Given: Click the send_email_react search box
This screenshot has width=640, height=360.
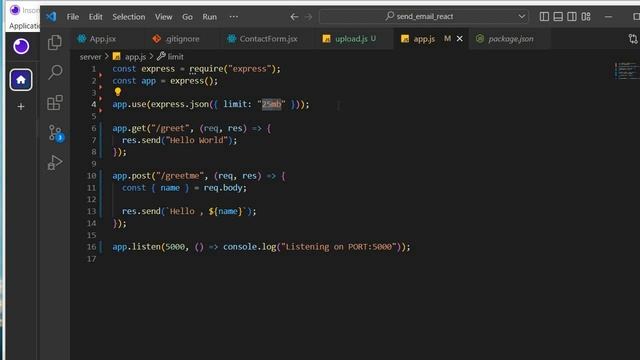Looking at the screenshot, I should point(424,16).
